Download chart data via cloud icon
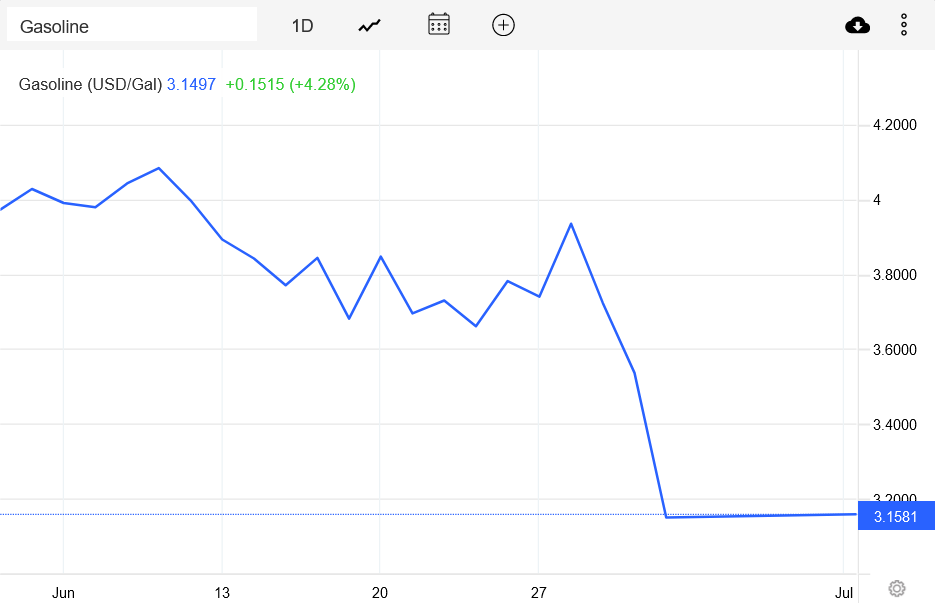935x608 pixels. pyautogui.click(x=857, y=25)
